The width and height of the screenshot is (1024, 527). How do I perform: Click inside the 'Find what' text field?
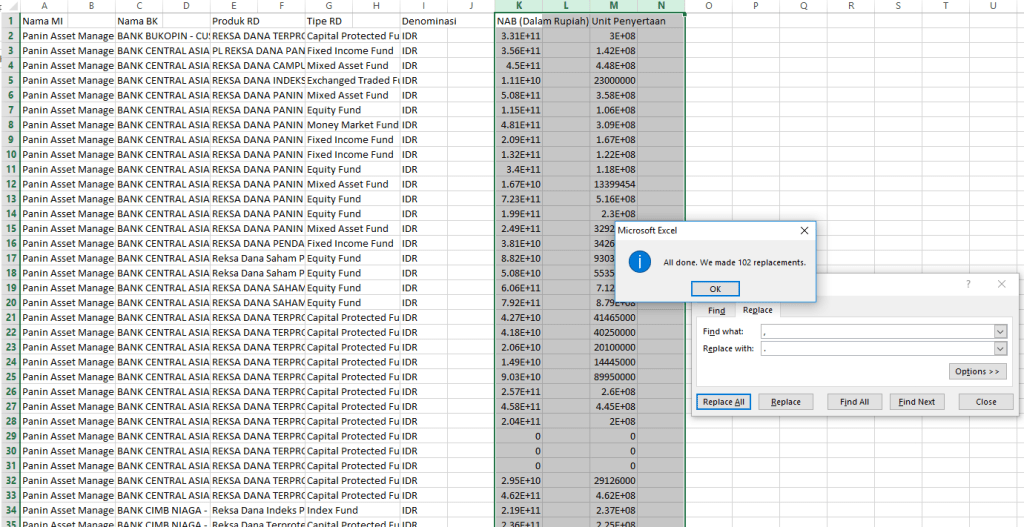875,331
